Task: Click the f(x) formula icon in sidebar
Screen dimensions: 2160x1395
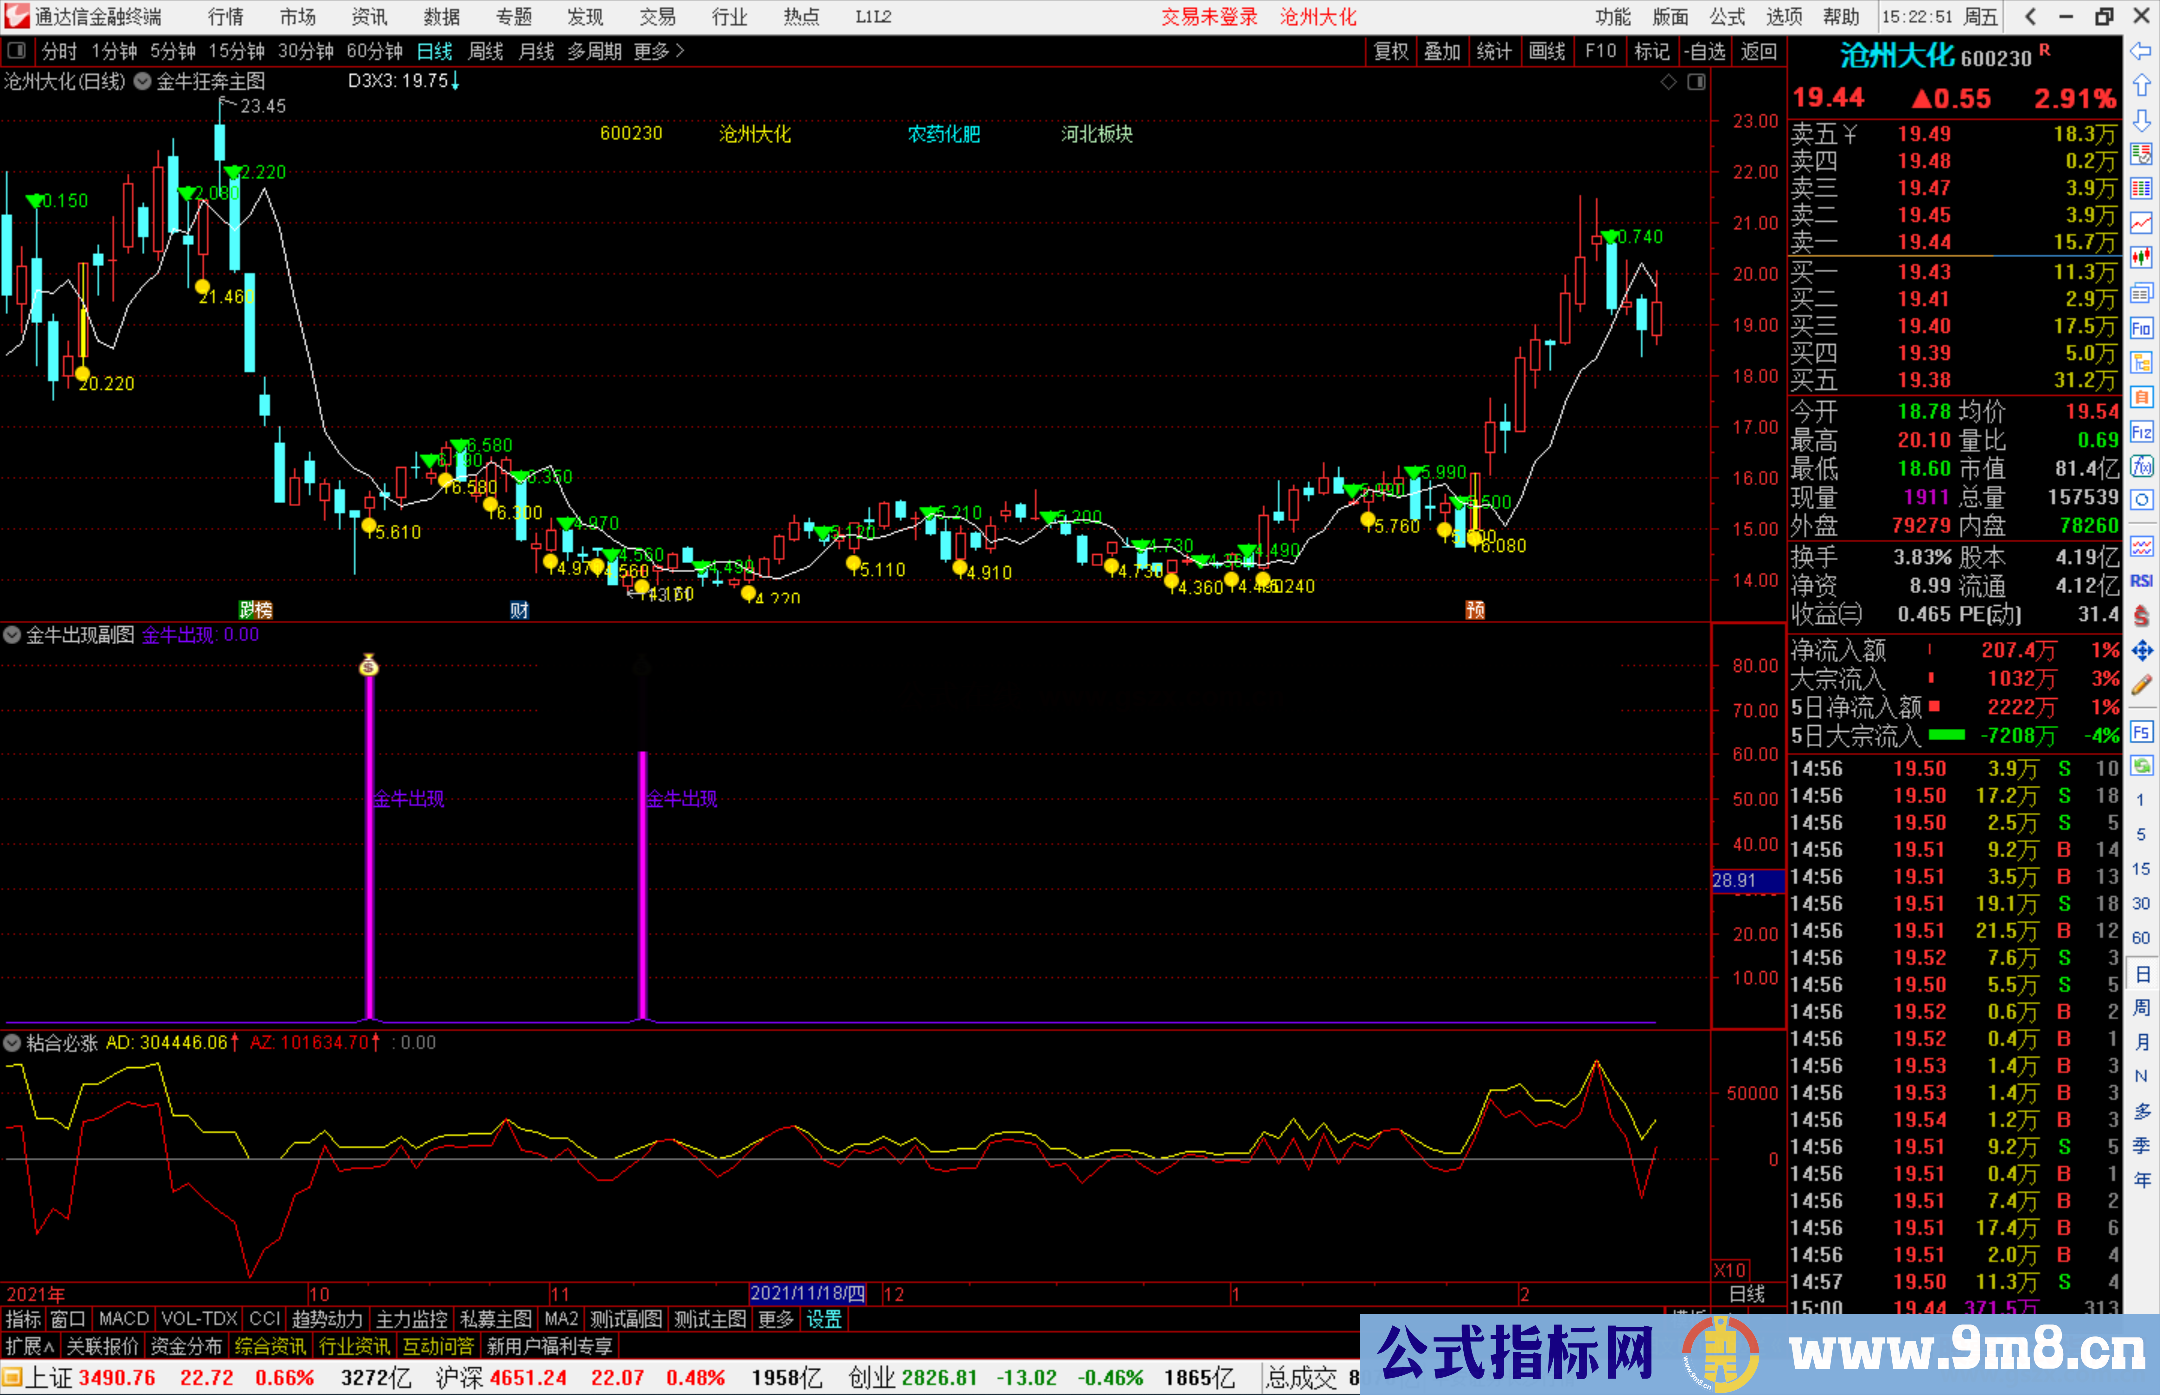Action: (2141, 466)
